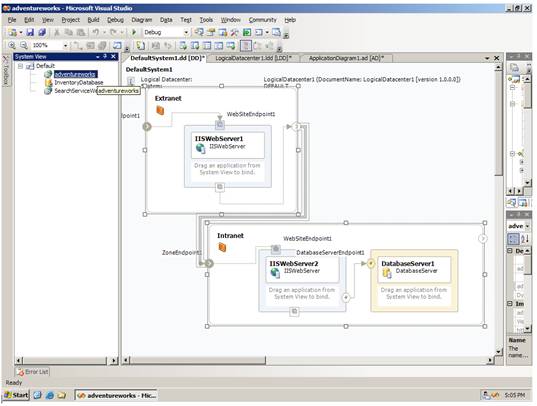Click the Cut toolbar icon

click(57, 33)
